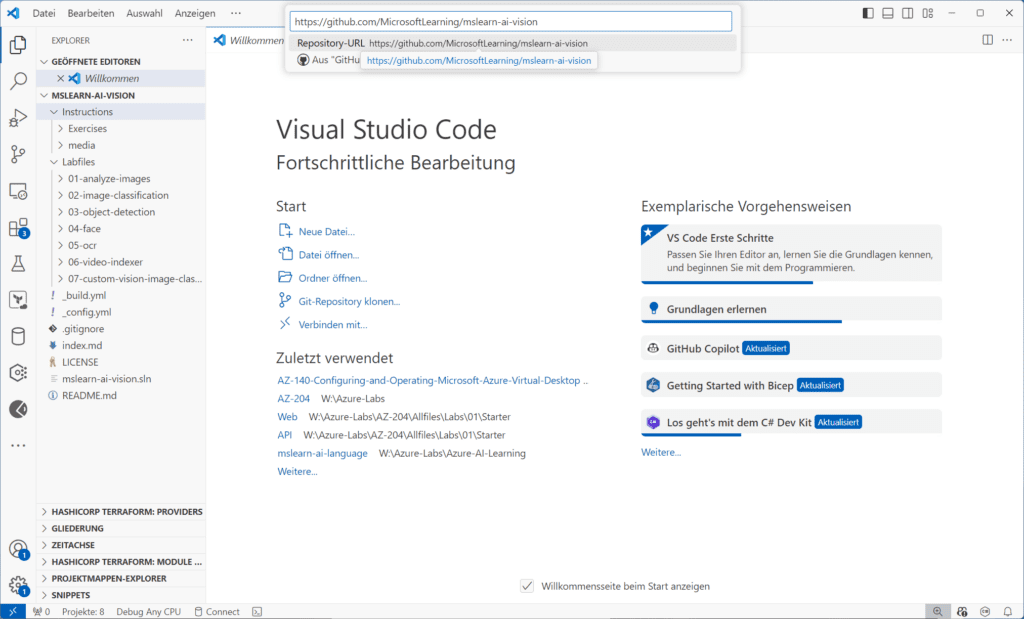This screenshot has width=1024, height=619.
Task: Open Customize Layout button in title bar
Action: point(928,13)
